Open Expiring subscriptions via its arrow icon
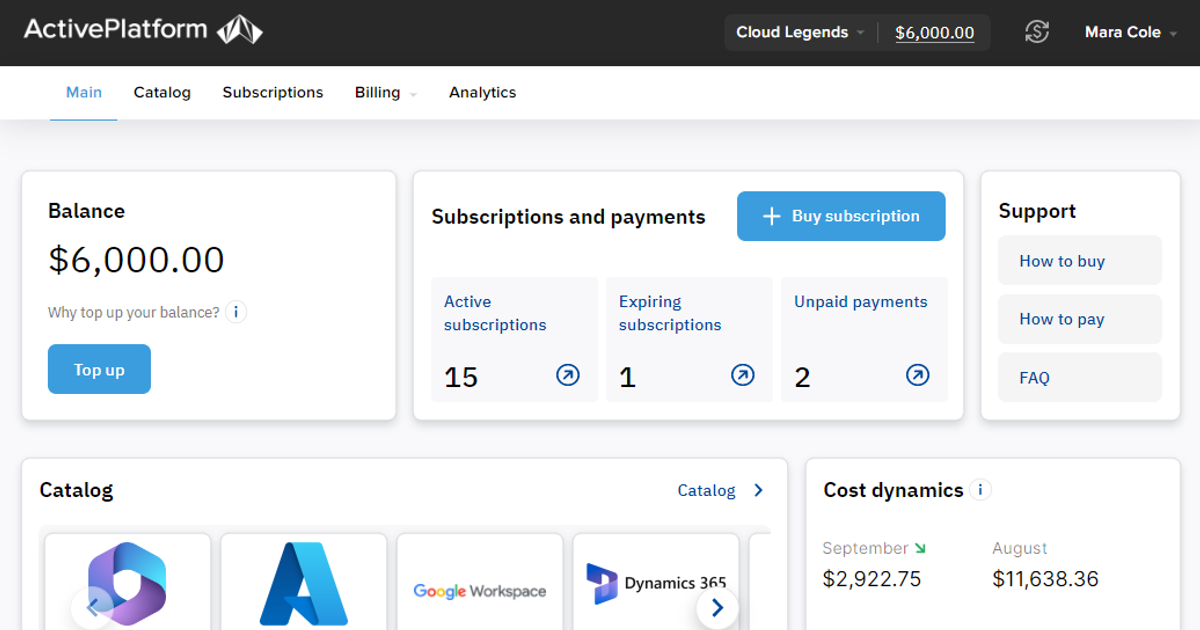 pos(742,375)
